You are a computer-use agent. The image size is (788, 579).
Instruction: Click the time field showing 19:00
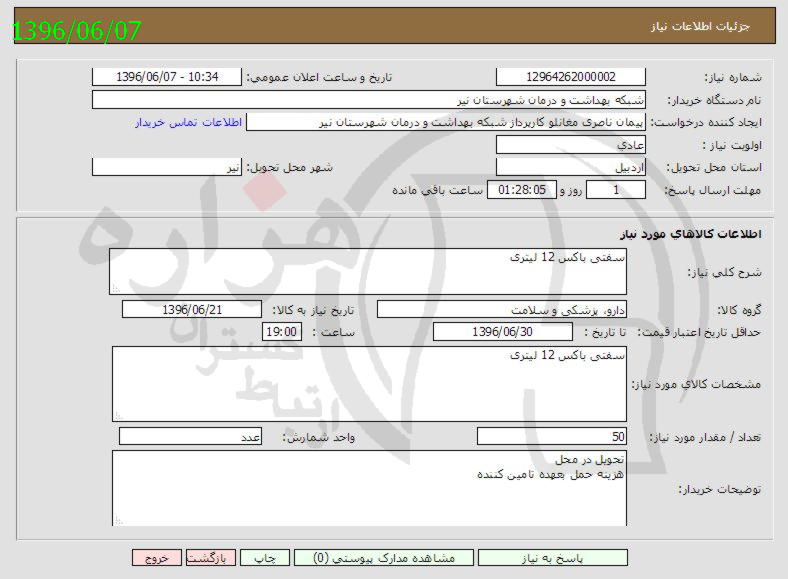coord(282,332)
